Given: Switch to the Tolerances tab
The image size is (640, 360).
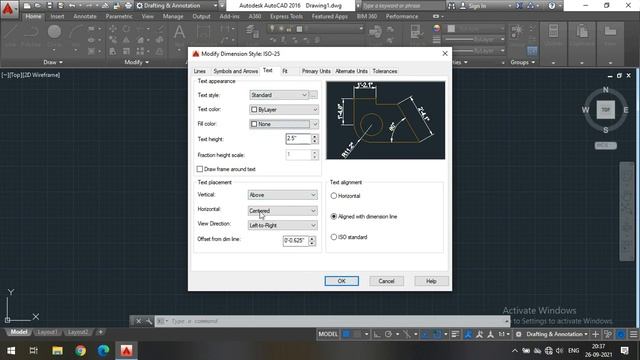Looking at the screenshot, I should pos(384,71).
